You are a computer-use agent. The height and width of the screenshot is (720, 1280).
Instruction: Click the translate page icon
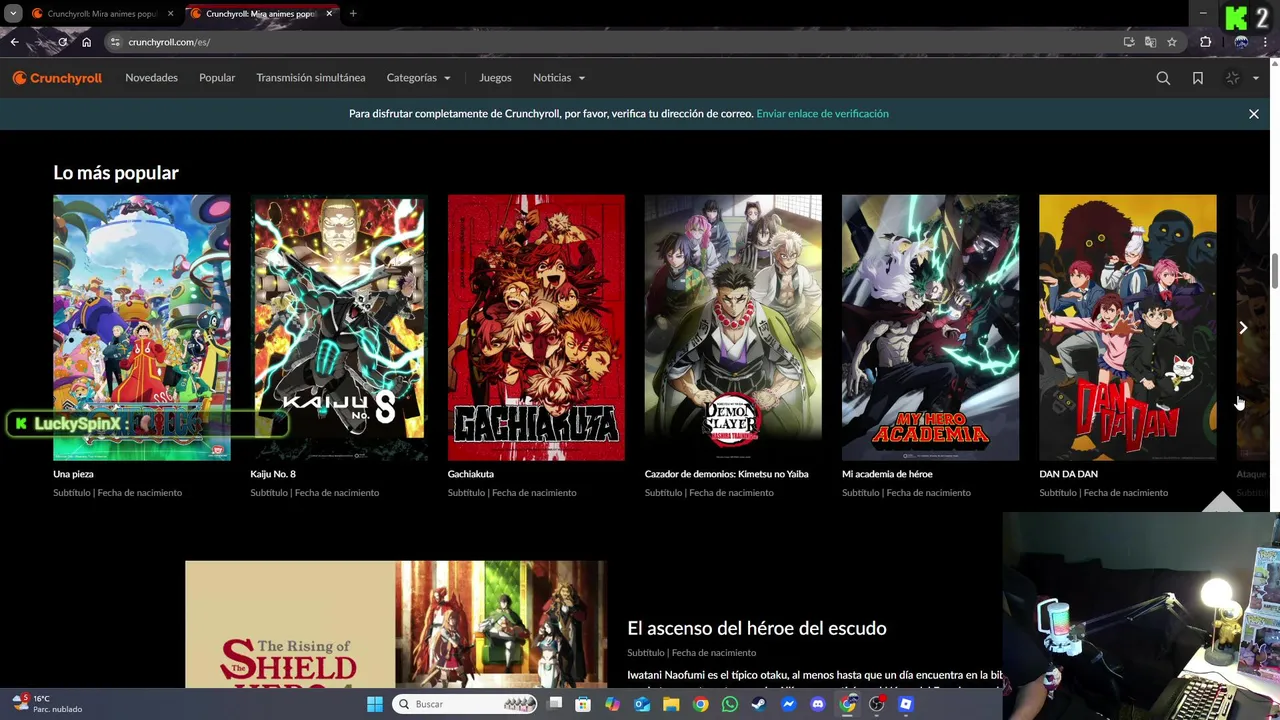click(1150, 42)
